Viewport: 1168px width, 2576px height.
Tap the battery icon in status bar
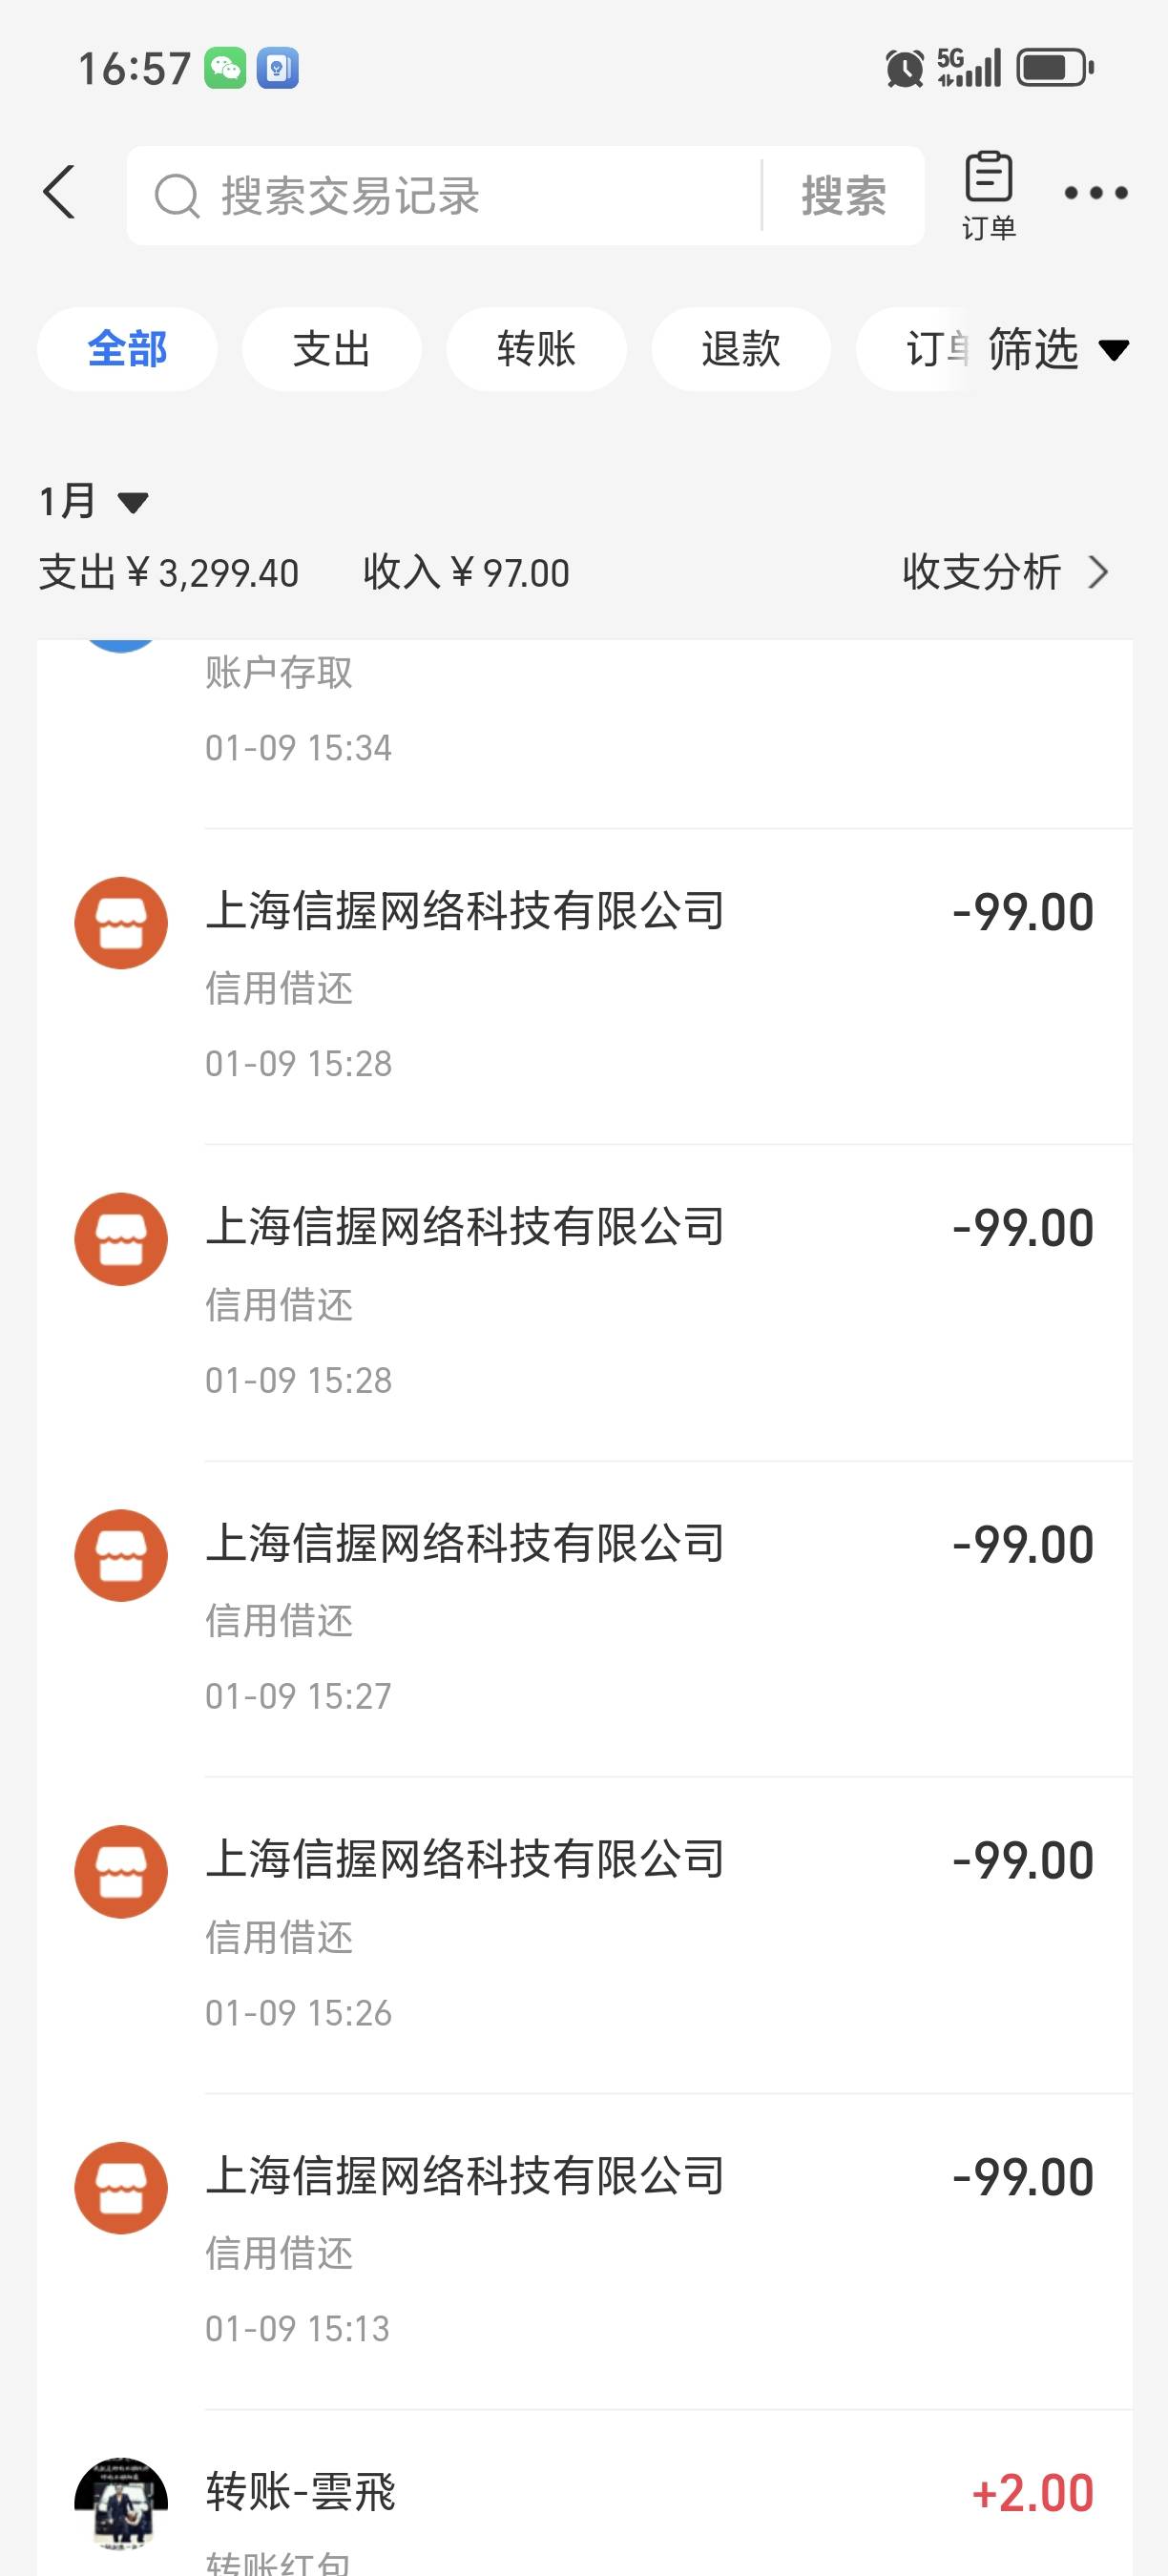tap(1055, 68)
